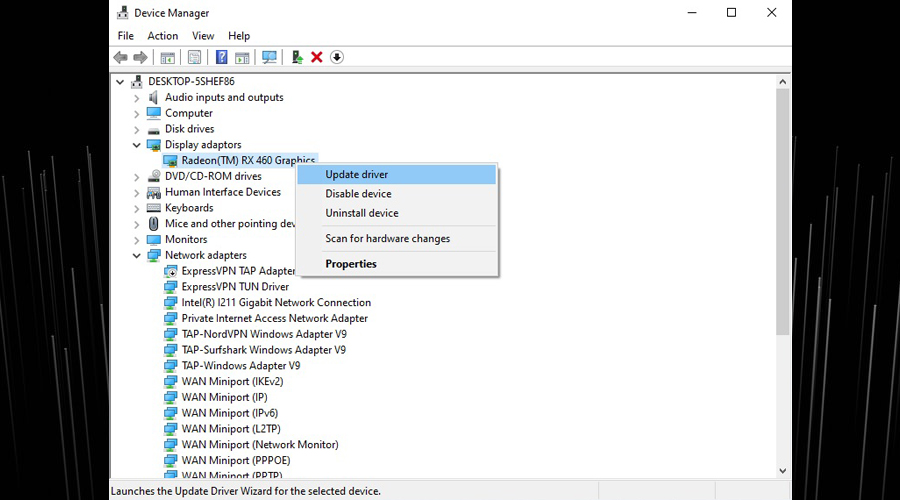Viewport: 900px width, 500px height.
Task: Select Intel(R) I211 Gigabit Network Connection
Action: point(276,303)
